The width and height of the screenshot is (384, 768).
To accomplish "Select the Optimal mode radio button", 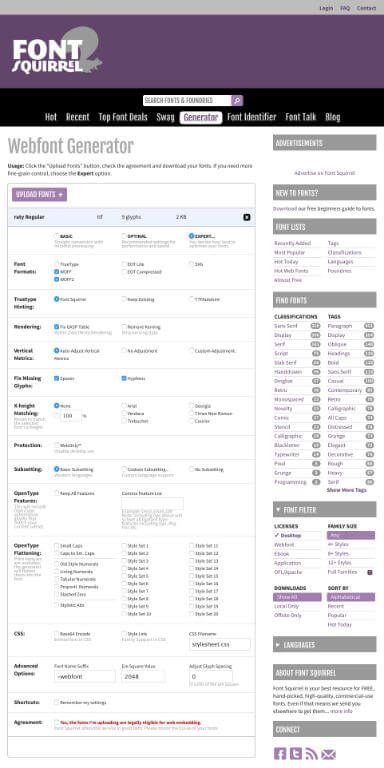I will pyautogui.click(x=124, y=236).
